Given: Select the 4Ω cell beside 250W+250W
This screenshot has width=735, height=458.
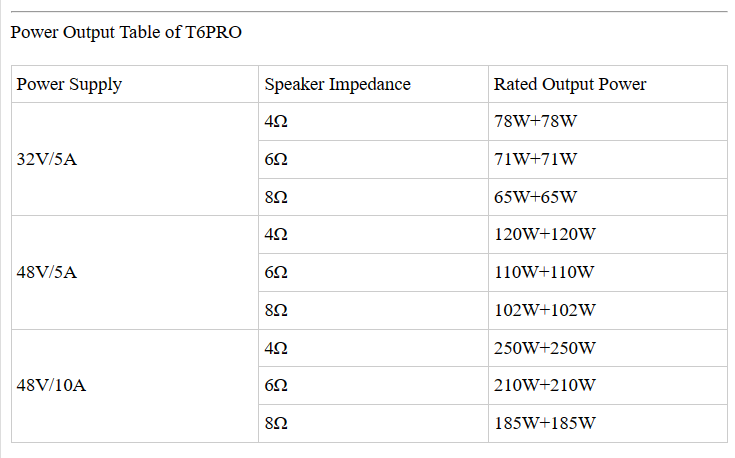Looking at the screenshot, I should coord(276,348).
